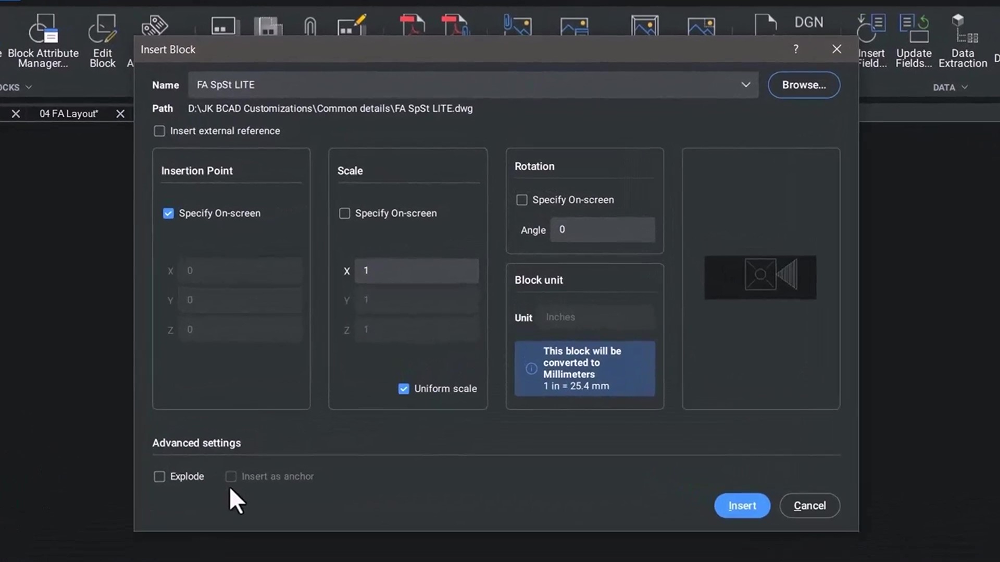The width and height of the screenshot is (1000, 562).
Task: Click the help question mark in Insert Block
Action: [x=796, y=49]
